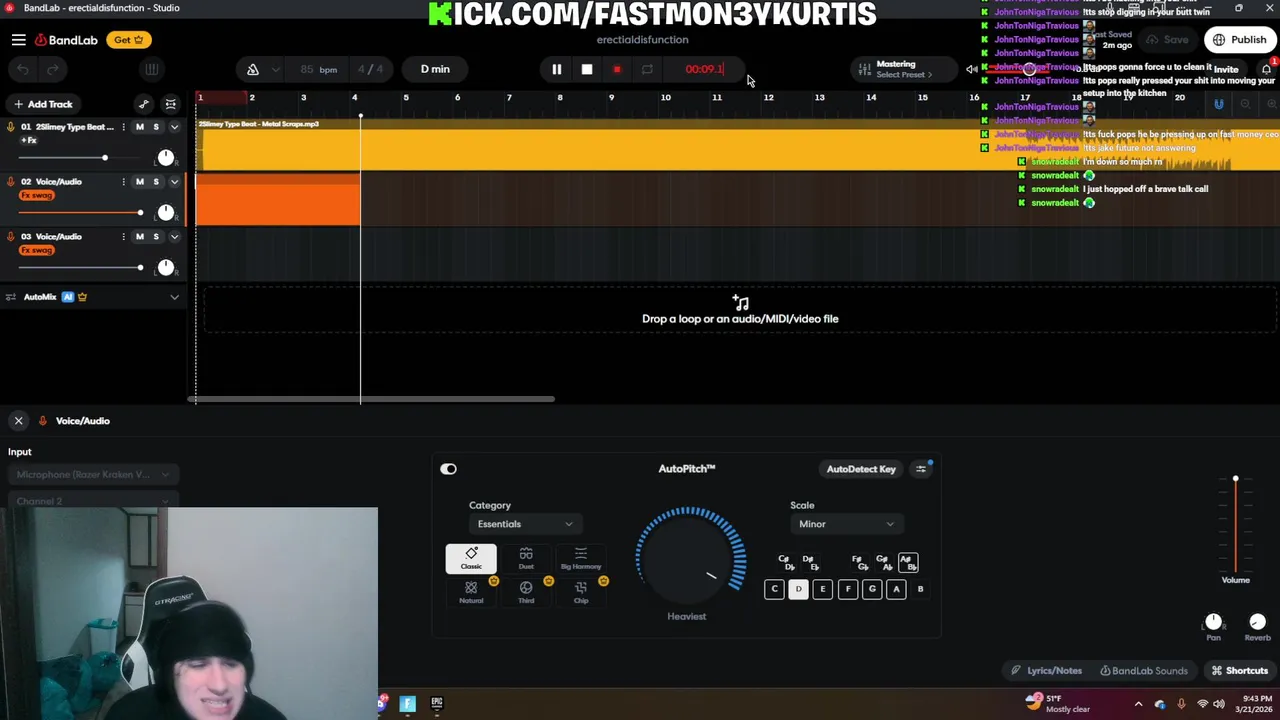Click the Reverb knob
The image size is (1280, 720).
pyautogui.click(x=1257, y=622)
